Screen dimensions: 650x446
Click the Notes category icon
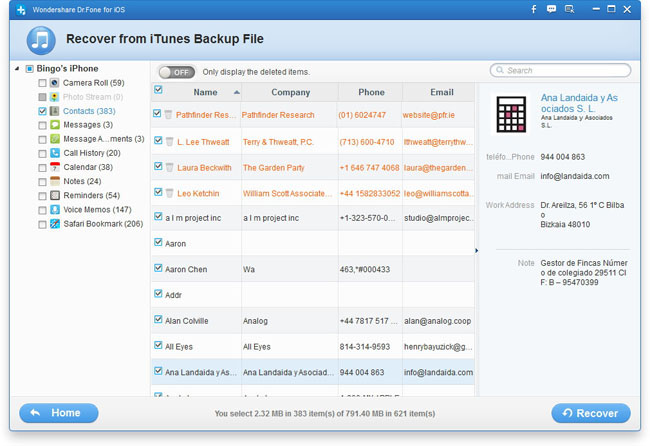tap(55, 181)
